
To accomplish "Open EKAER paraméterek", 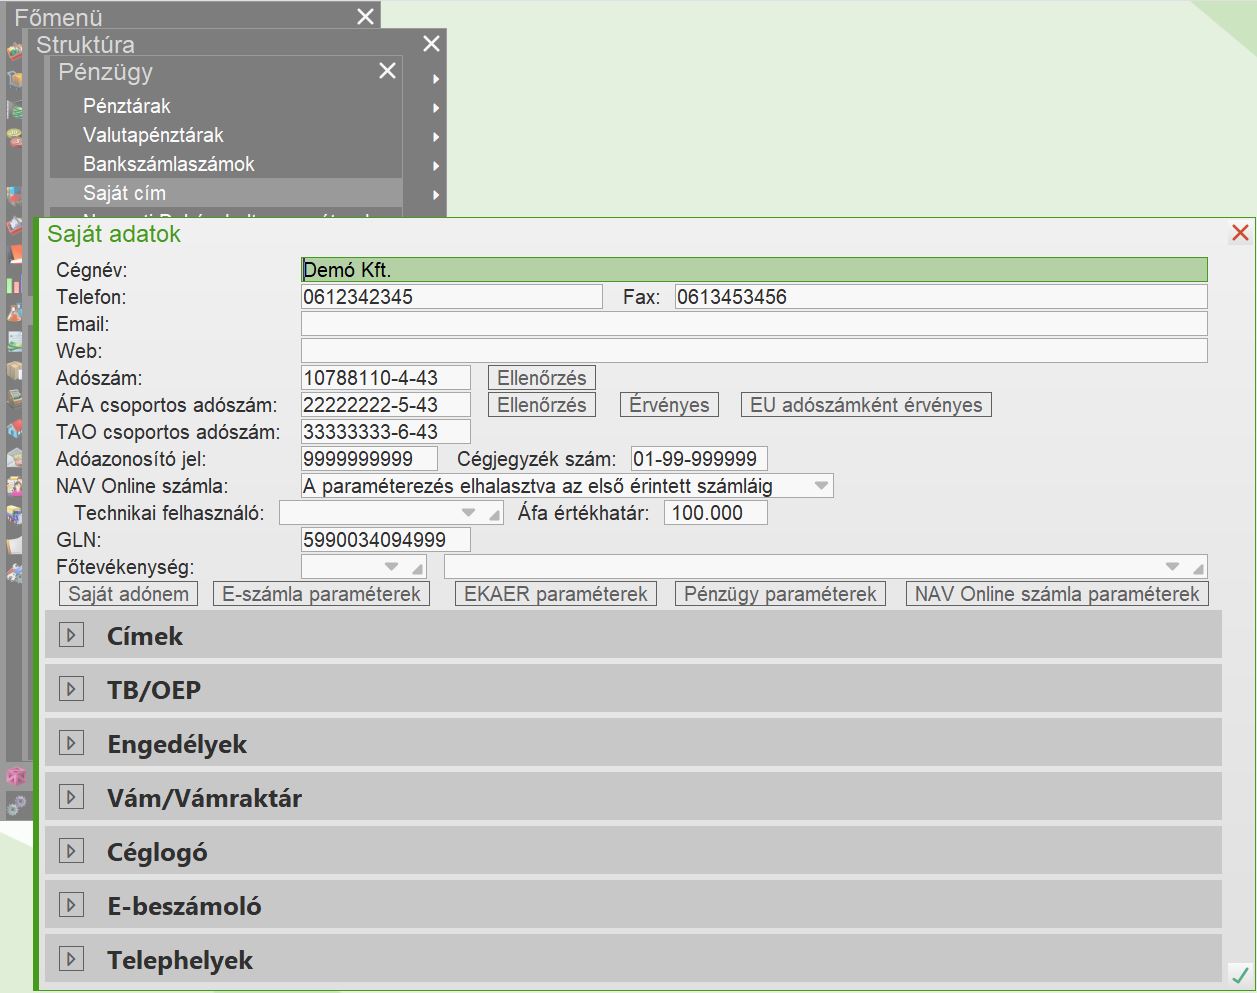I will [x=556, y=594].
